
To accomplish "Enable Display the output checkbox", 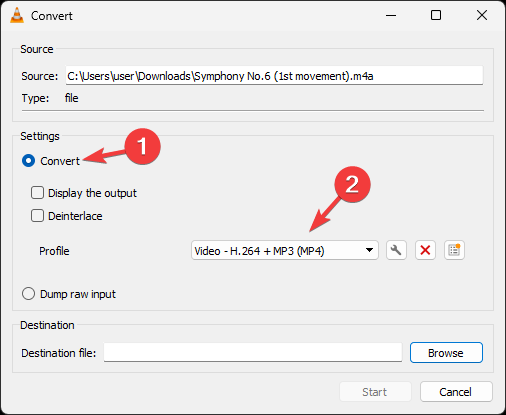I will coord(37,193).
